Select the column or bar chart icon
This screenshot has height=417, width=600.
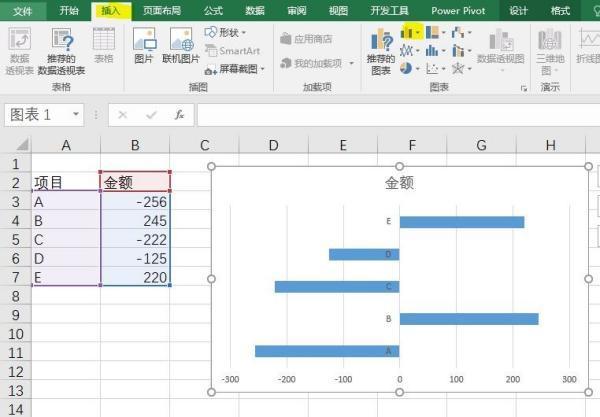point(411,32)
